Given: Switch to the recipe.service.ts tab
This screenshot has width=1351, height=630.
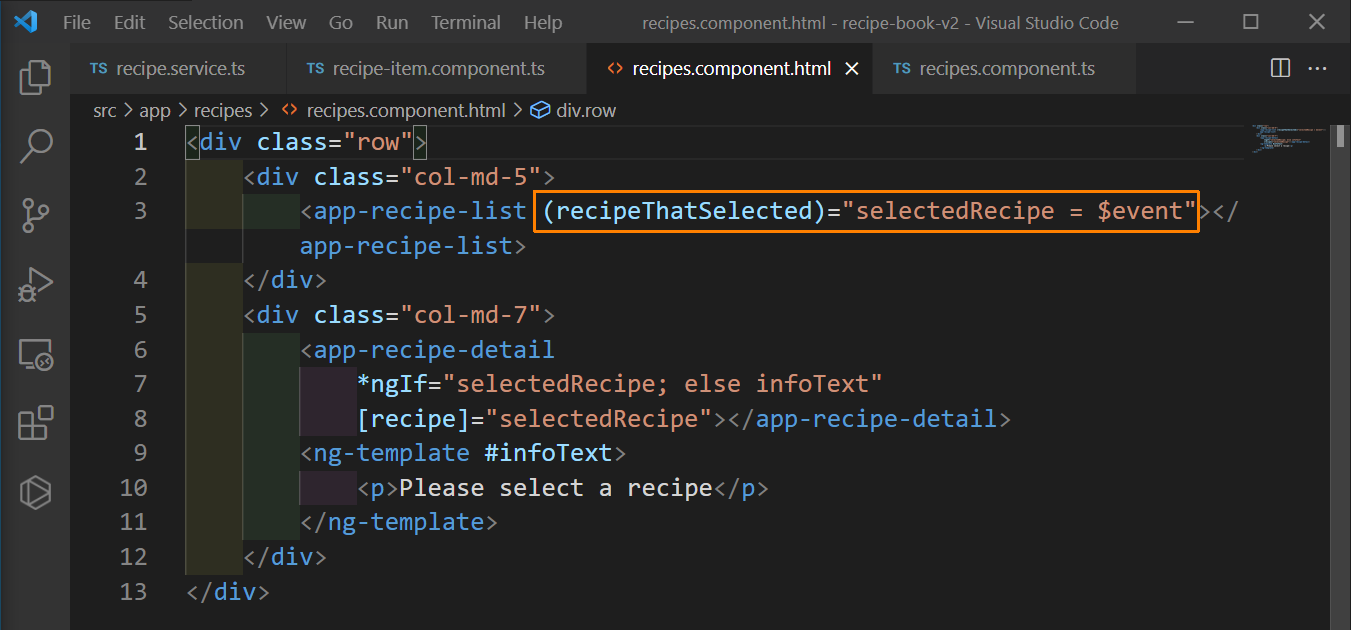Looking at the screenshot, I should [x=179, y=69].
